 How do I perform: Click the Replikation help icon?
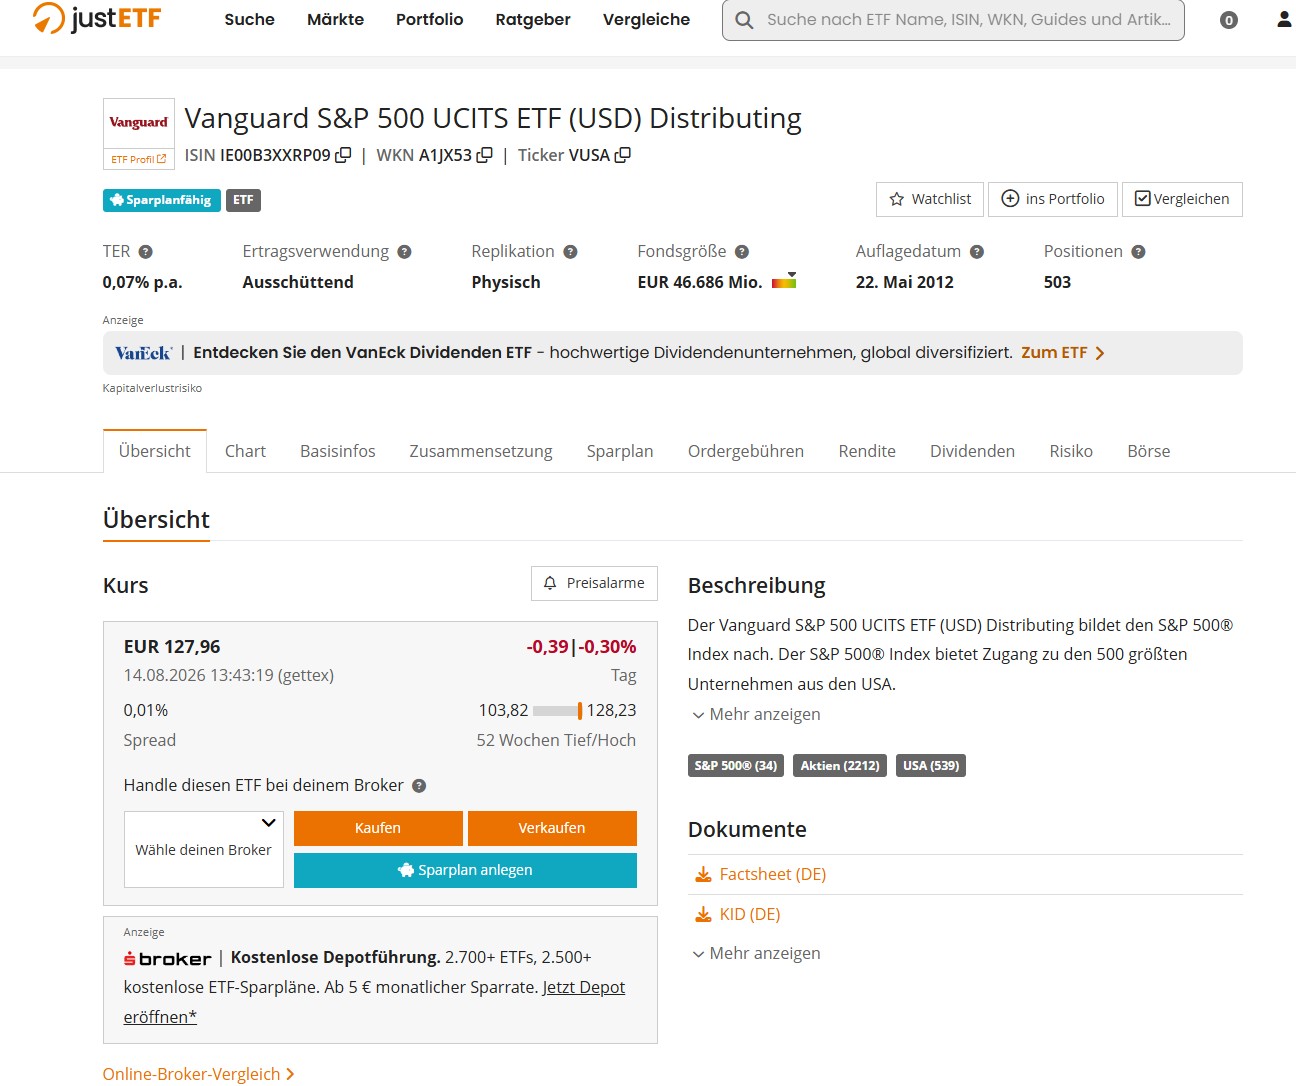click(570, 252)
